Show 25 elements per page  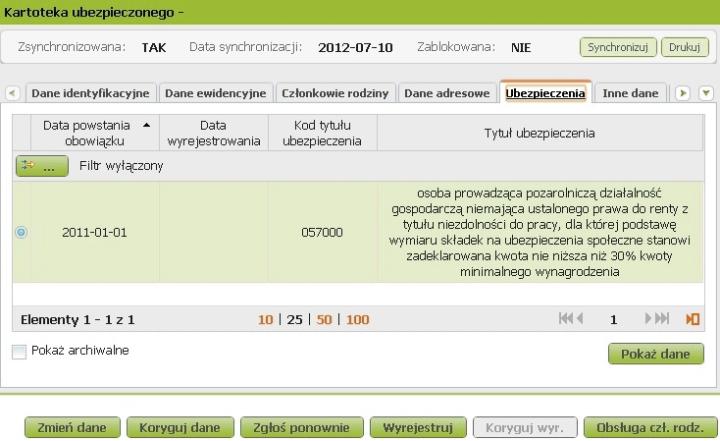coord(296,320)
